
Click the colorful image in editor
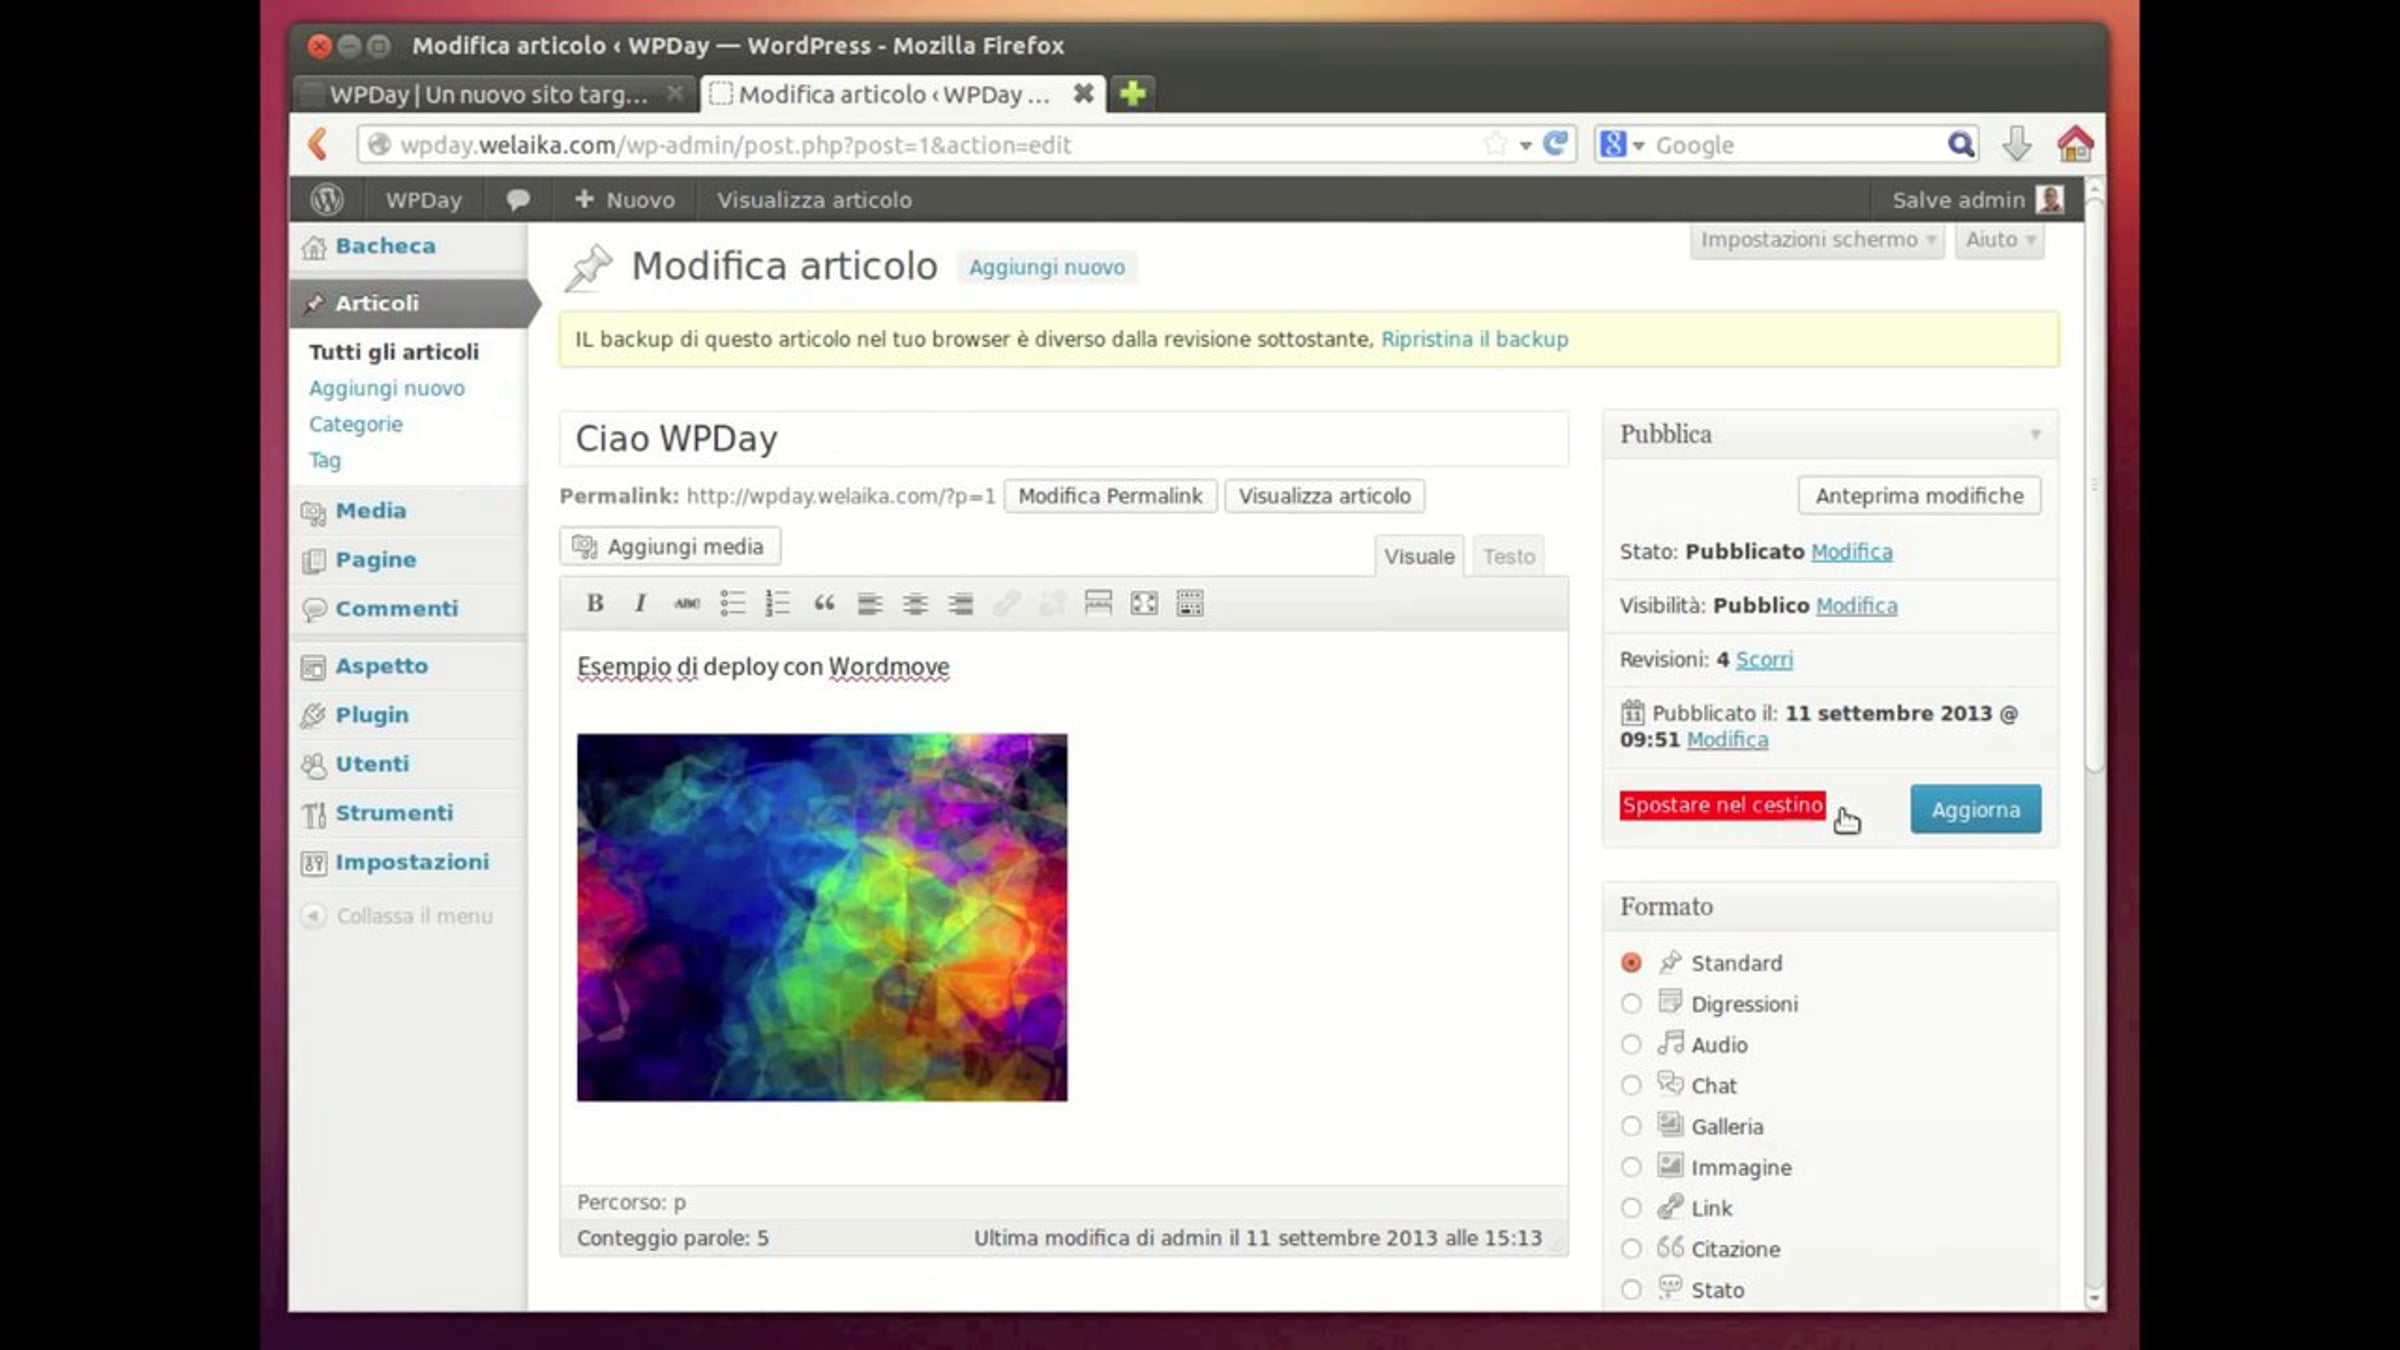822,918
